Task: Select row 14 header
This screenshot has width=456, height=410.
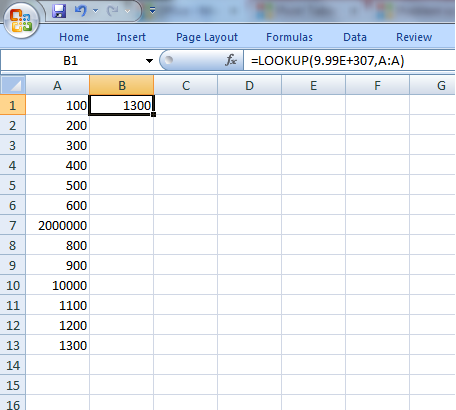Action: pos(13,365)
